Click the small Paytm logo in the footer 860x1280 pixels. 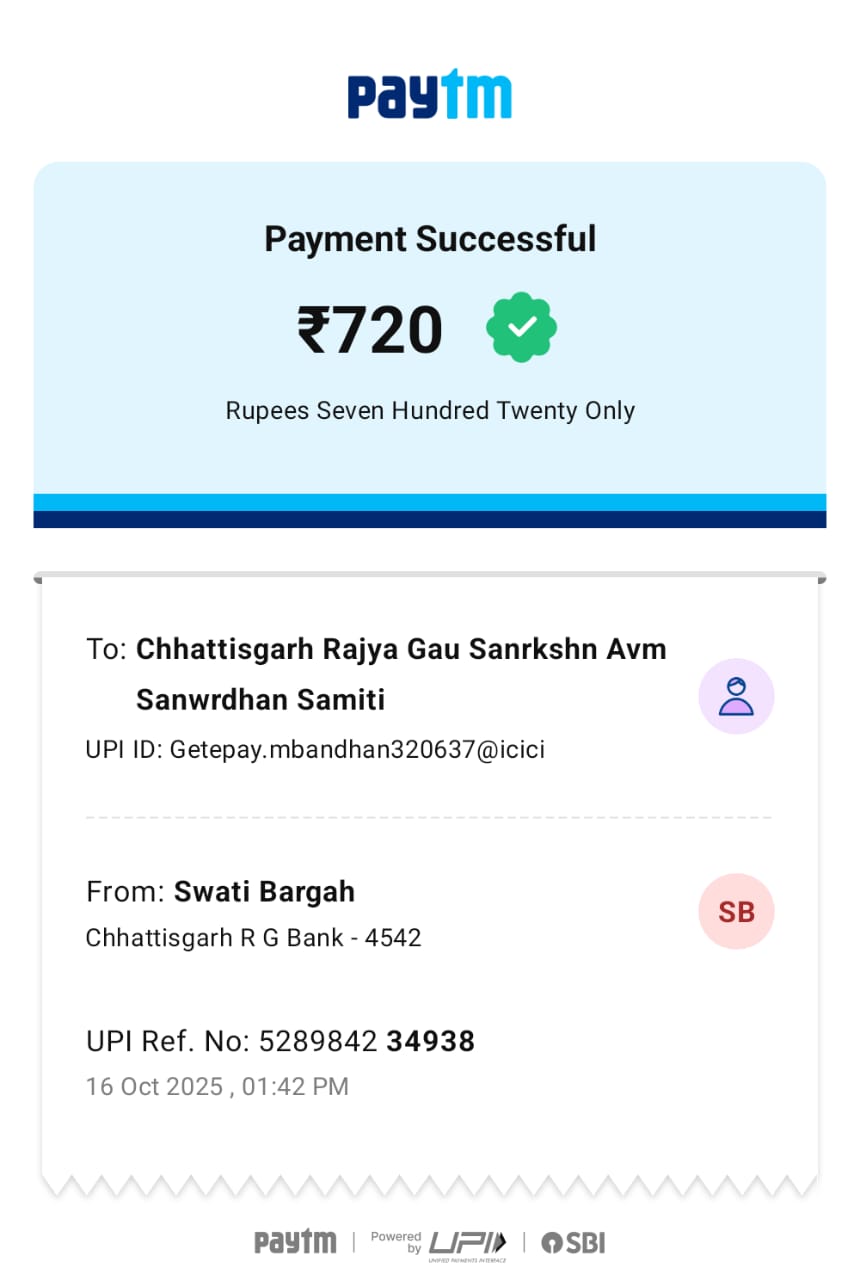coord(295,1242)
